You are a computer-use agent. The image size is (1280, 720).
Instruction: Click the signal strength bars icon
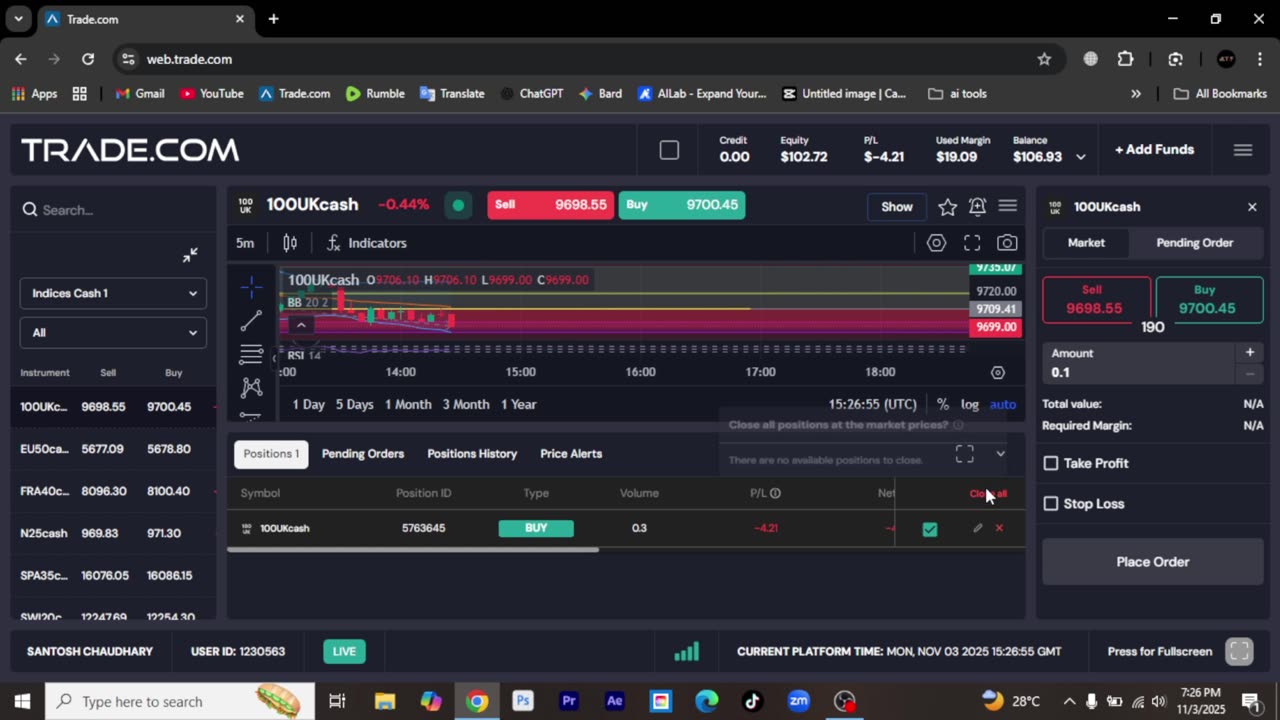(x=686, y=652)
